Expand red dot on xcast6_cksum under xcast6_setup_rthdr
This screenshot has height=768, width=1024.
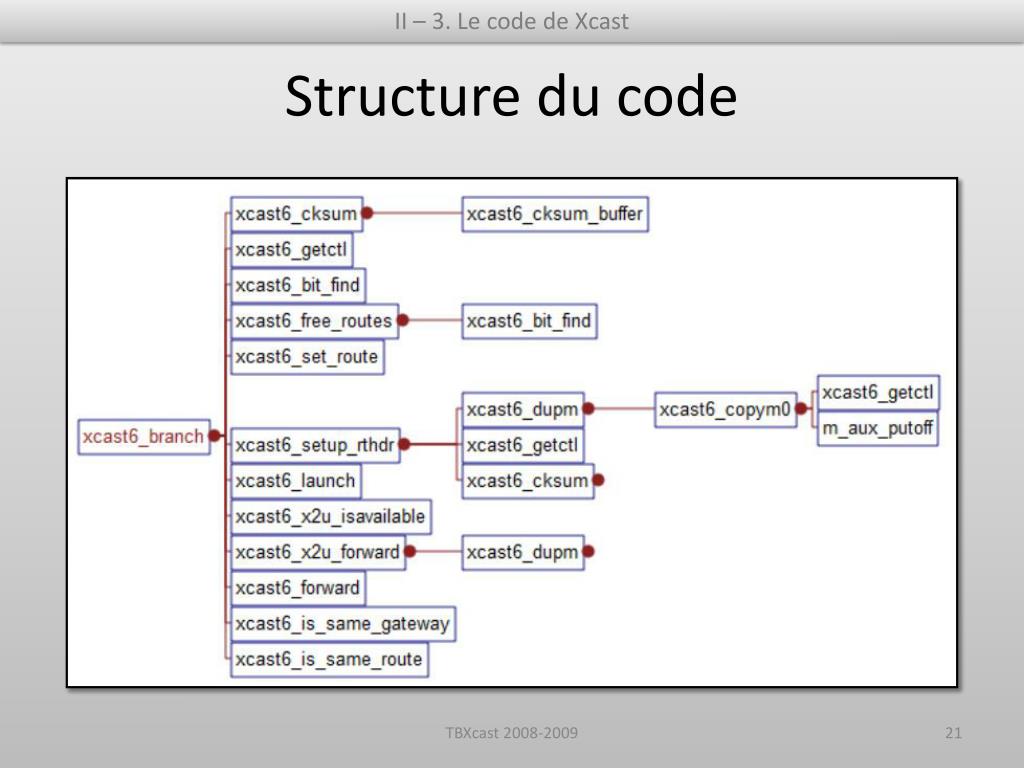[598, 480]
